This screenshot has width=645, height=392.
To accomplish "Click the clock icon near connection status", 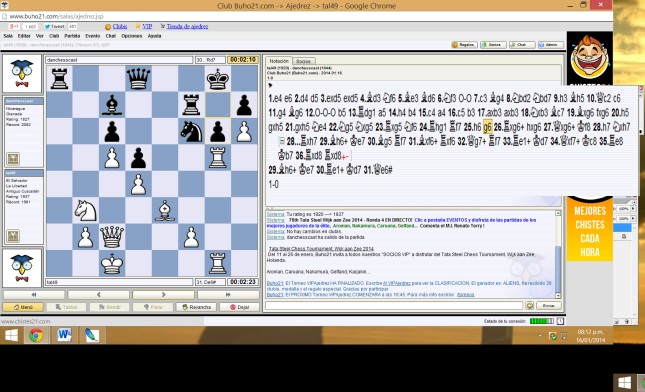I will tap(560, 321).
